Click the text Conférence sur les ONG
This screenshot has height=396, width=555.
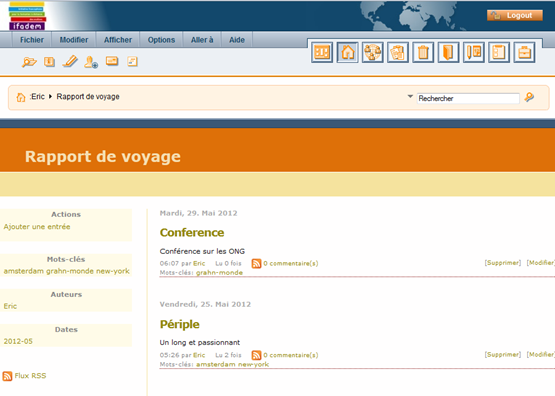pos(202,251)
